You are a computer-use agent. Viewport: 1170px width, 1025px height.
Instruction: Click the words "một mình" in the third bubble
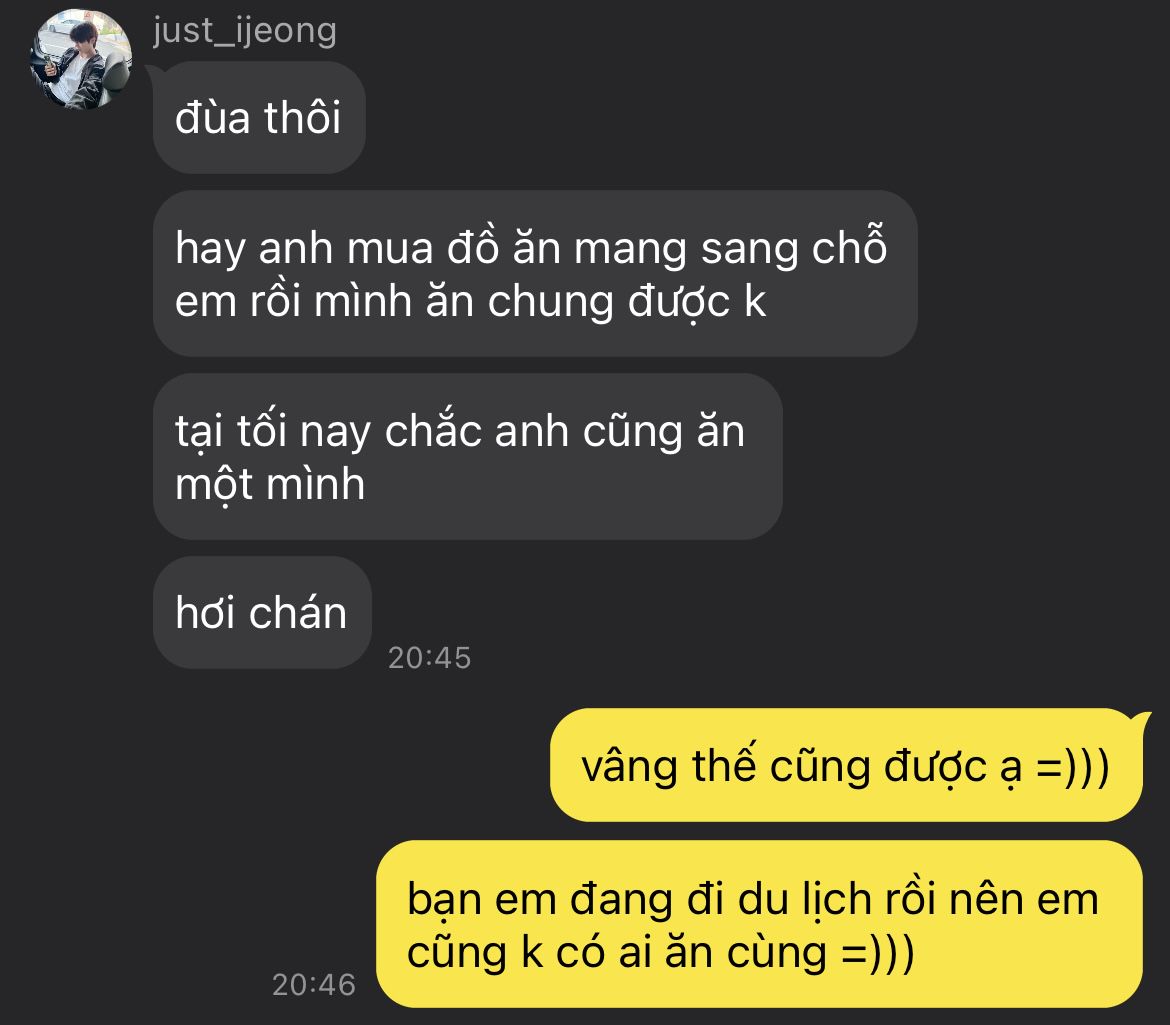point(270,484)
